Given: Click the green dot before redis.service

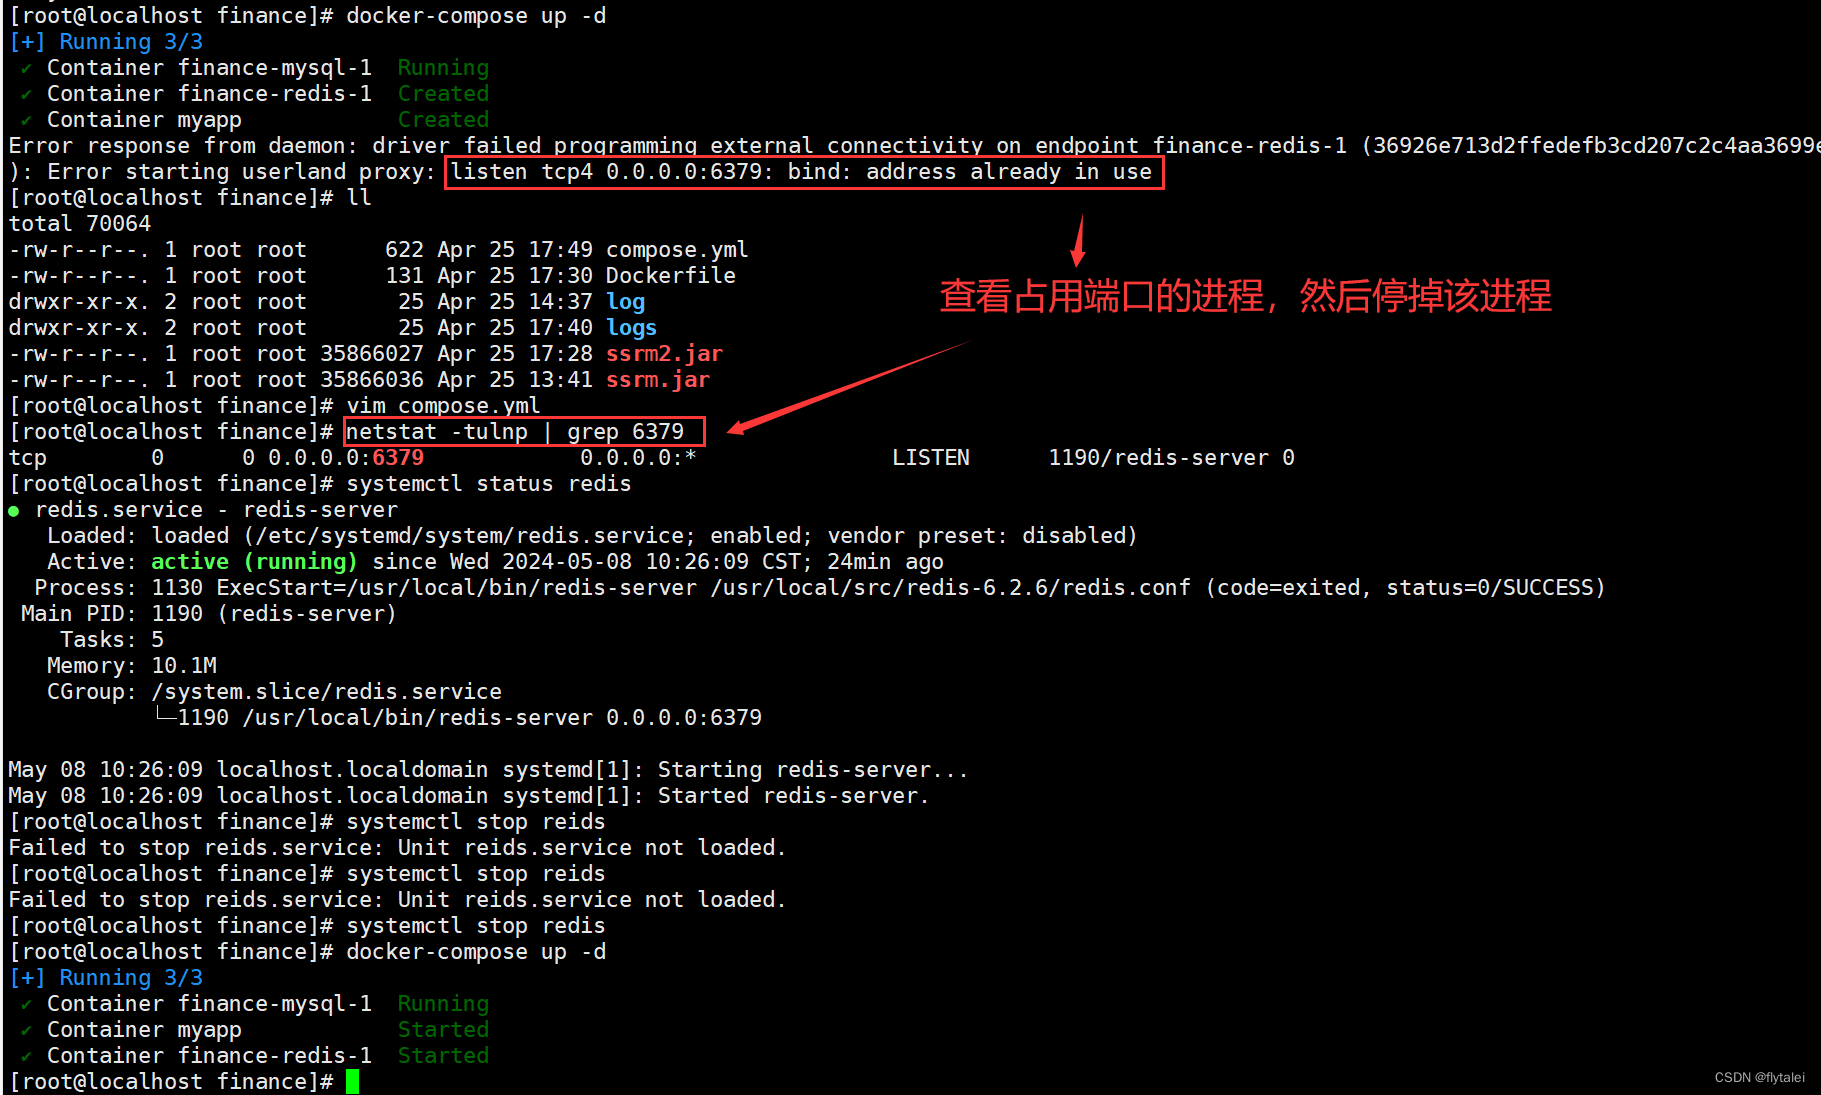Looking at the screenshot, I should [14, 511].
